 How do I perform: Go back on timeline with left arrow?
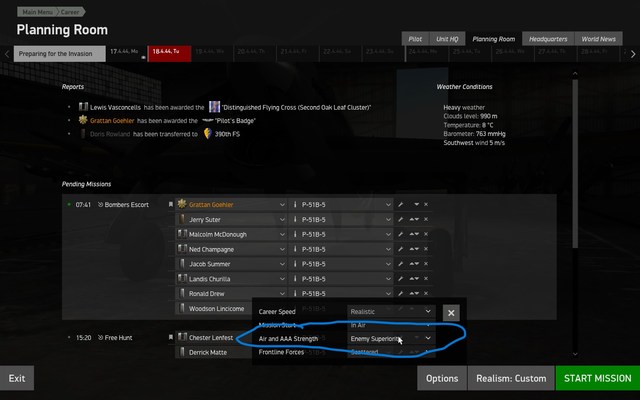pyautogui.click(x=7, y=54)
